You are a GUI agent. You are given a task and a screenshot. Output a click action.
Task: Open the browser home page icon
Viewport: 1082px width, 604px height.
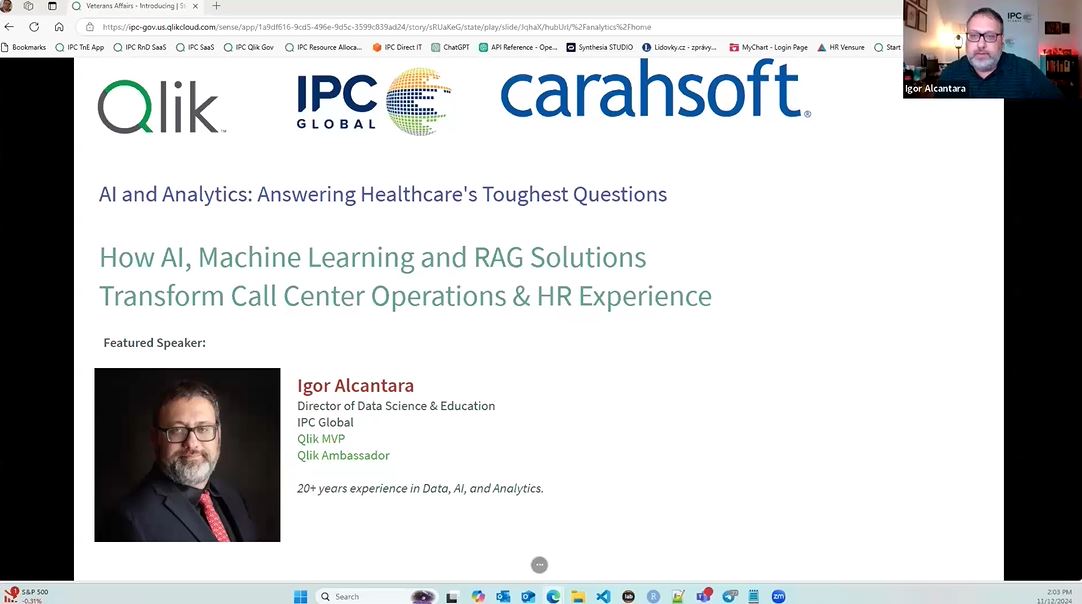click(x=59, y=27)
